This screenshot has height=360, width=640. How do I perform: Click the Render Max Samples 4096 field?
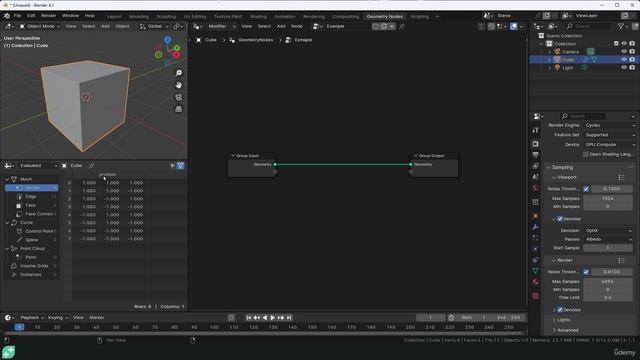pyautogui.click(x=608, y=282)
